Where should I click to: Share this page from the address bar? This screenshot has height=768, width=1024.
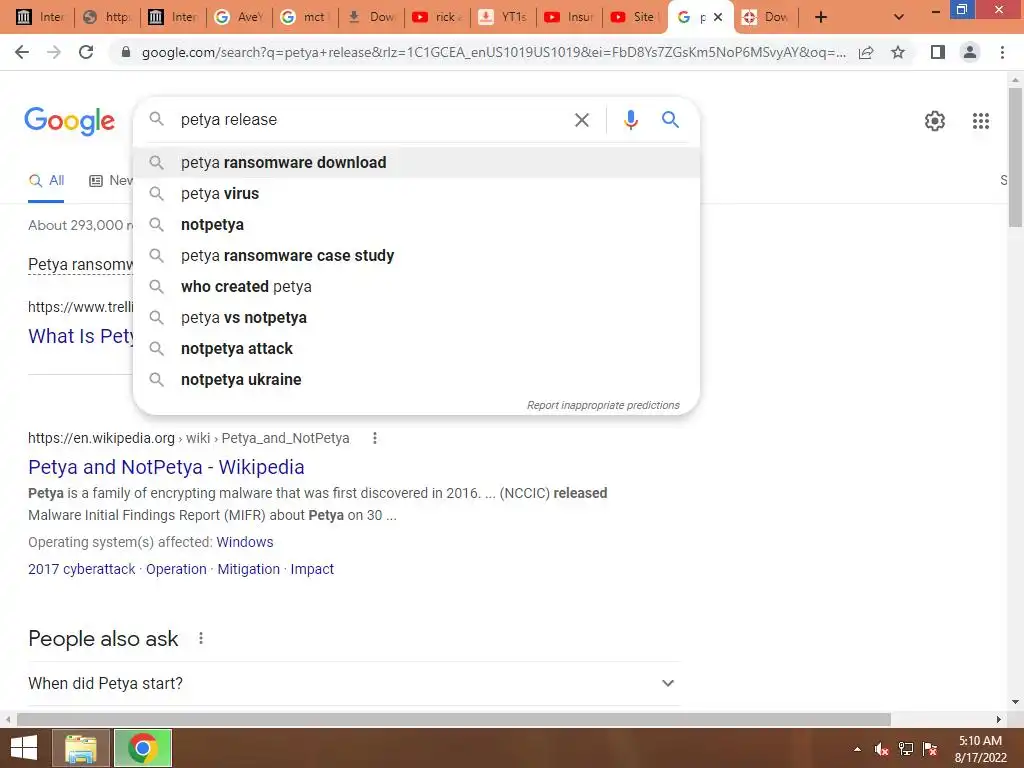pos(866,53)
